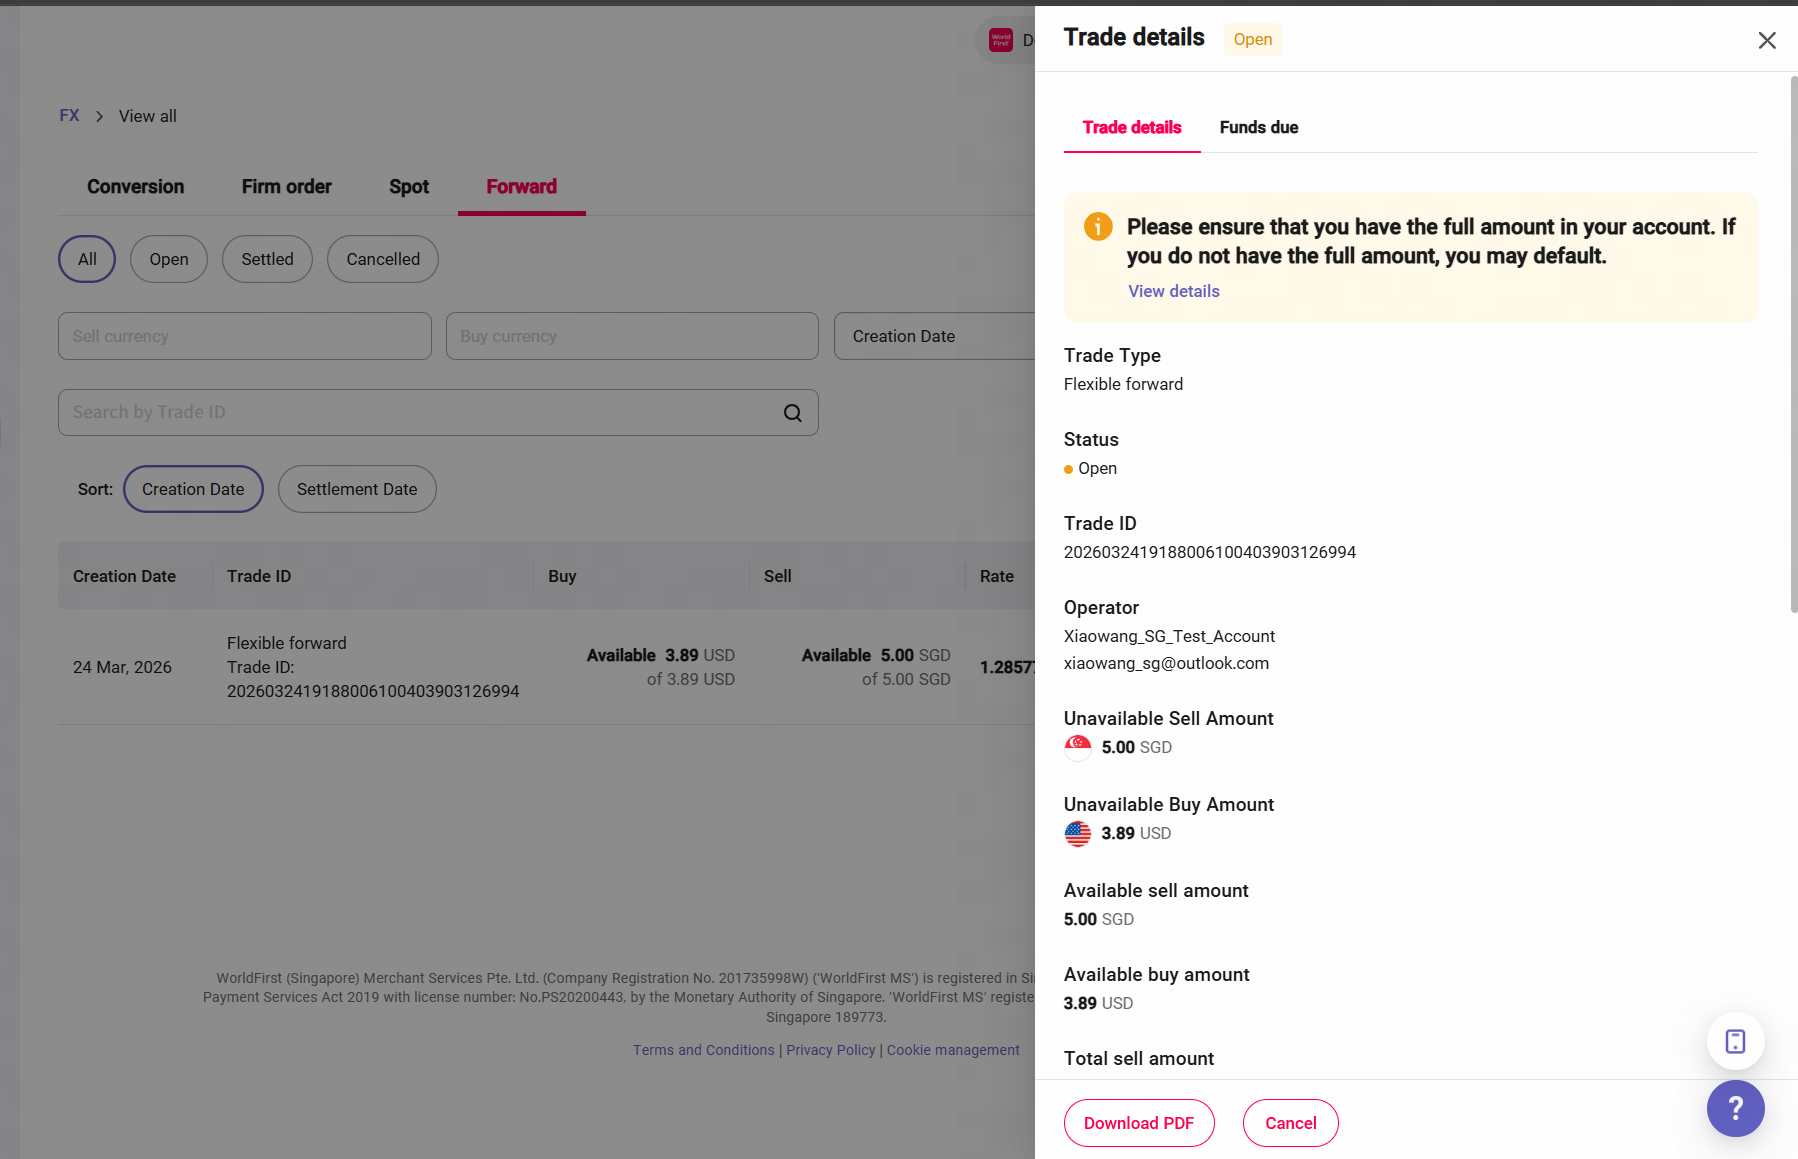Open the mobile device floating icon

pos(1735,1041)
